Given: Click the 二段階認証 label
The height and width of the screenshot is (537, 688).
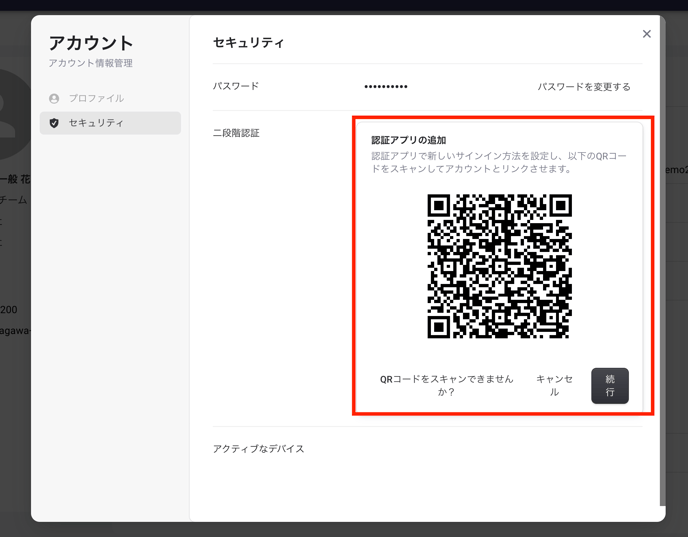Looking at the screenshot, I should pyautogui.click(x=236, y=133).
